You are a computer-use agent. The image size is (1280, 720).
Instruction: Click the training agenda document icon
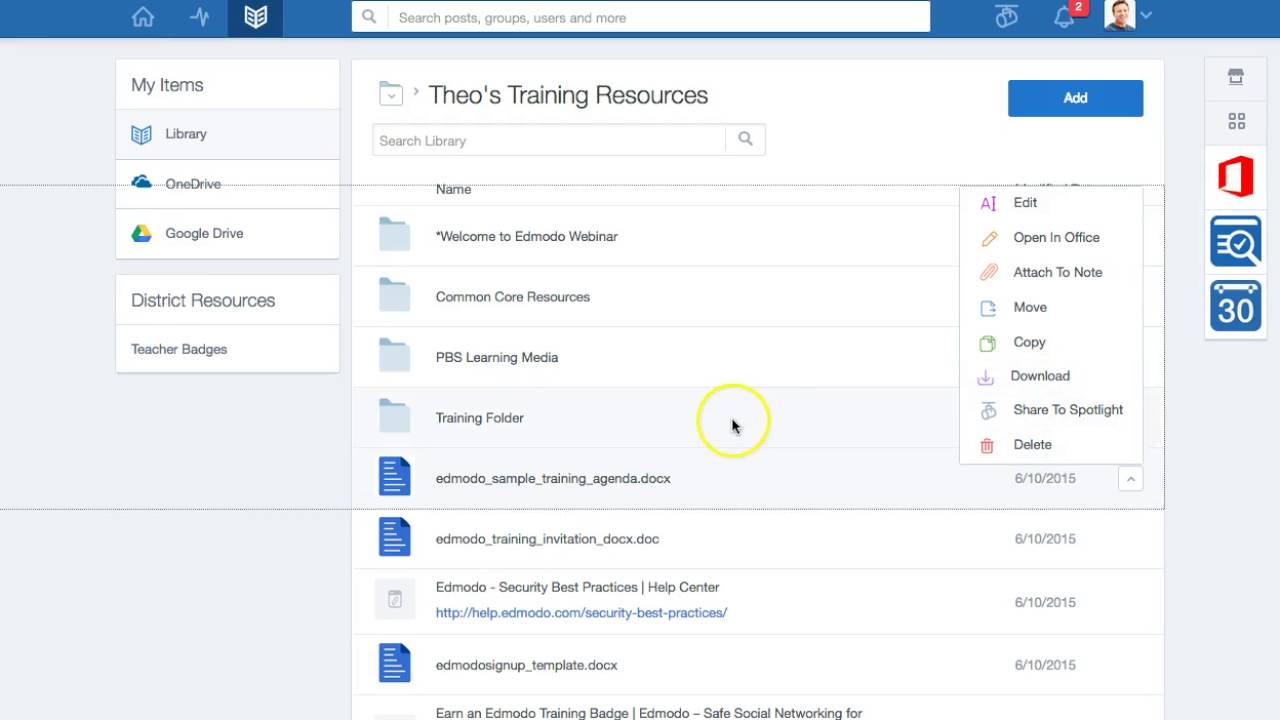click(x=395, y=476)
